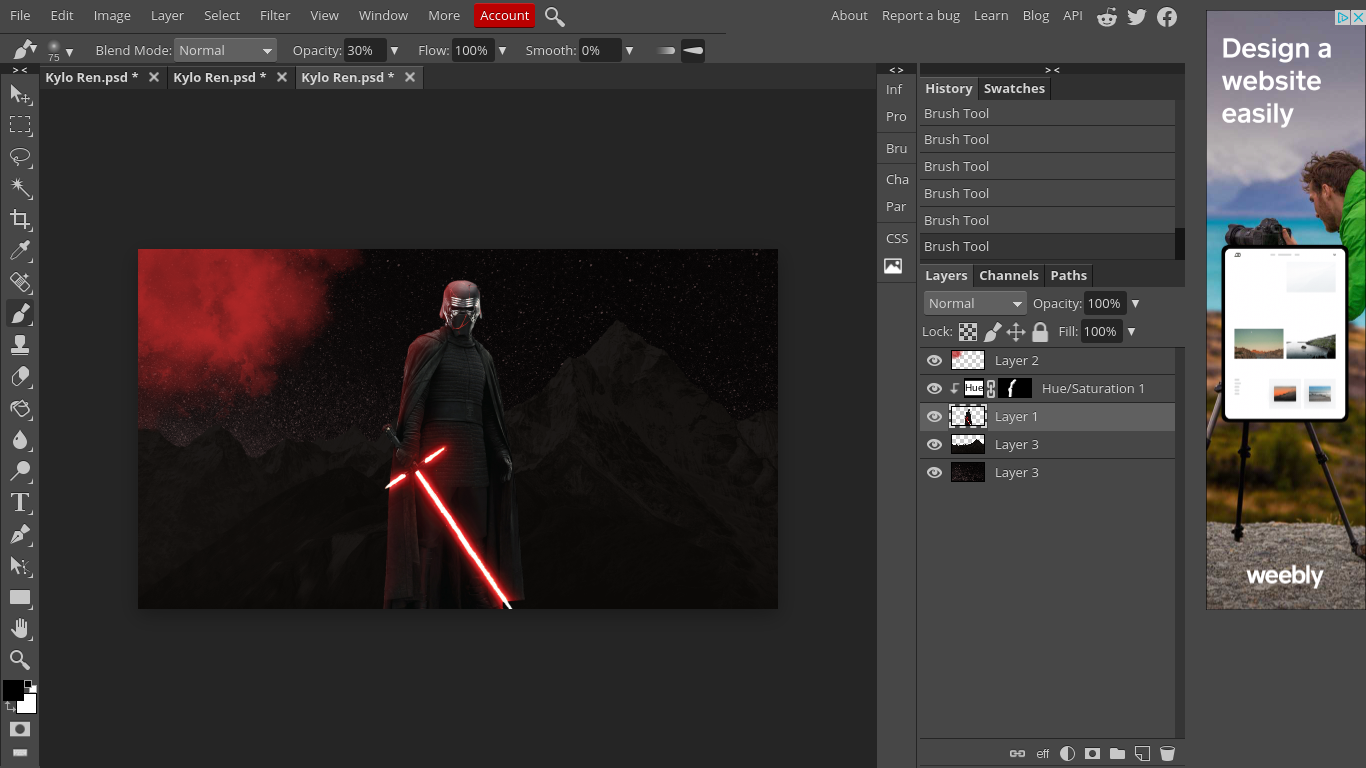Add new adjustment layer half-circle icon

[x=1067, y=754]
